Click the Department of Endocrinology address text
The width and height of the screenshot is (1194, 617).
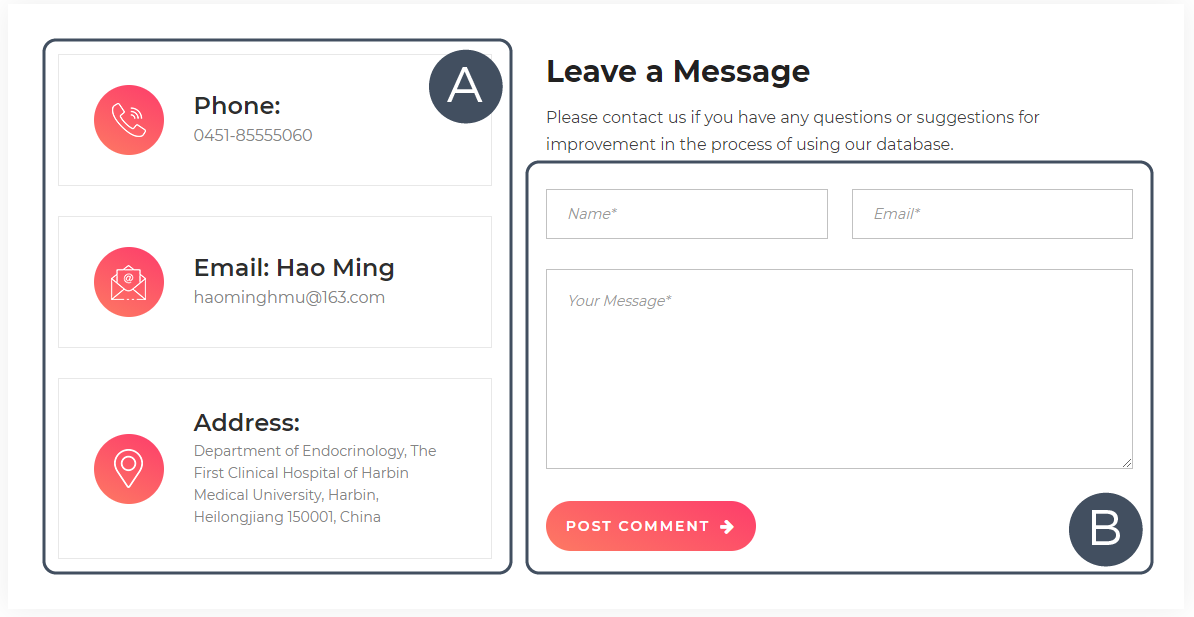pos(315,484)
